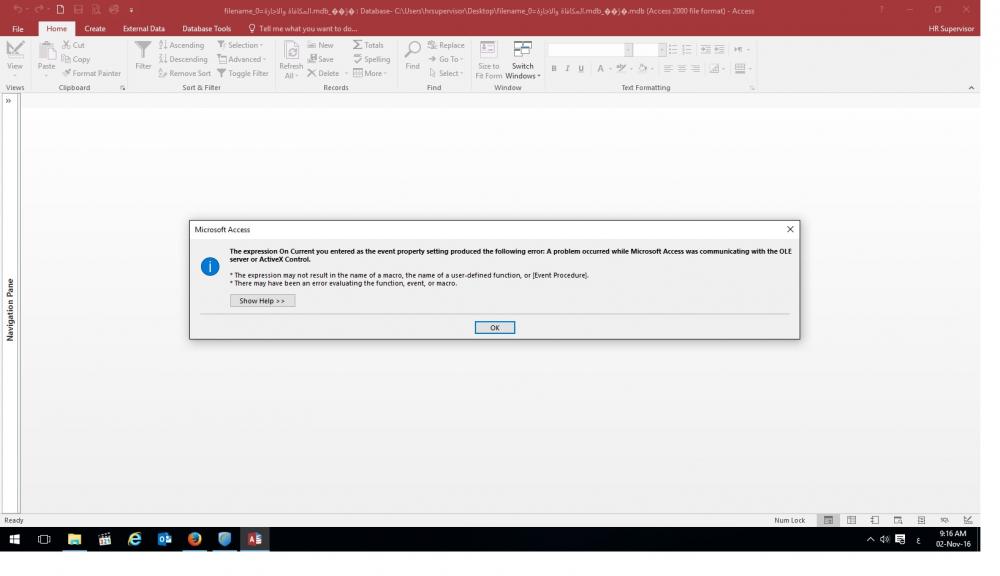This screenshot has width=1000, height=576.
Task: Toggle Italic formatting
Action: 567,68
